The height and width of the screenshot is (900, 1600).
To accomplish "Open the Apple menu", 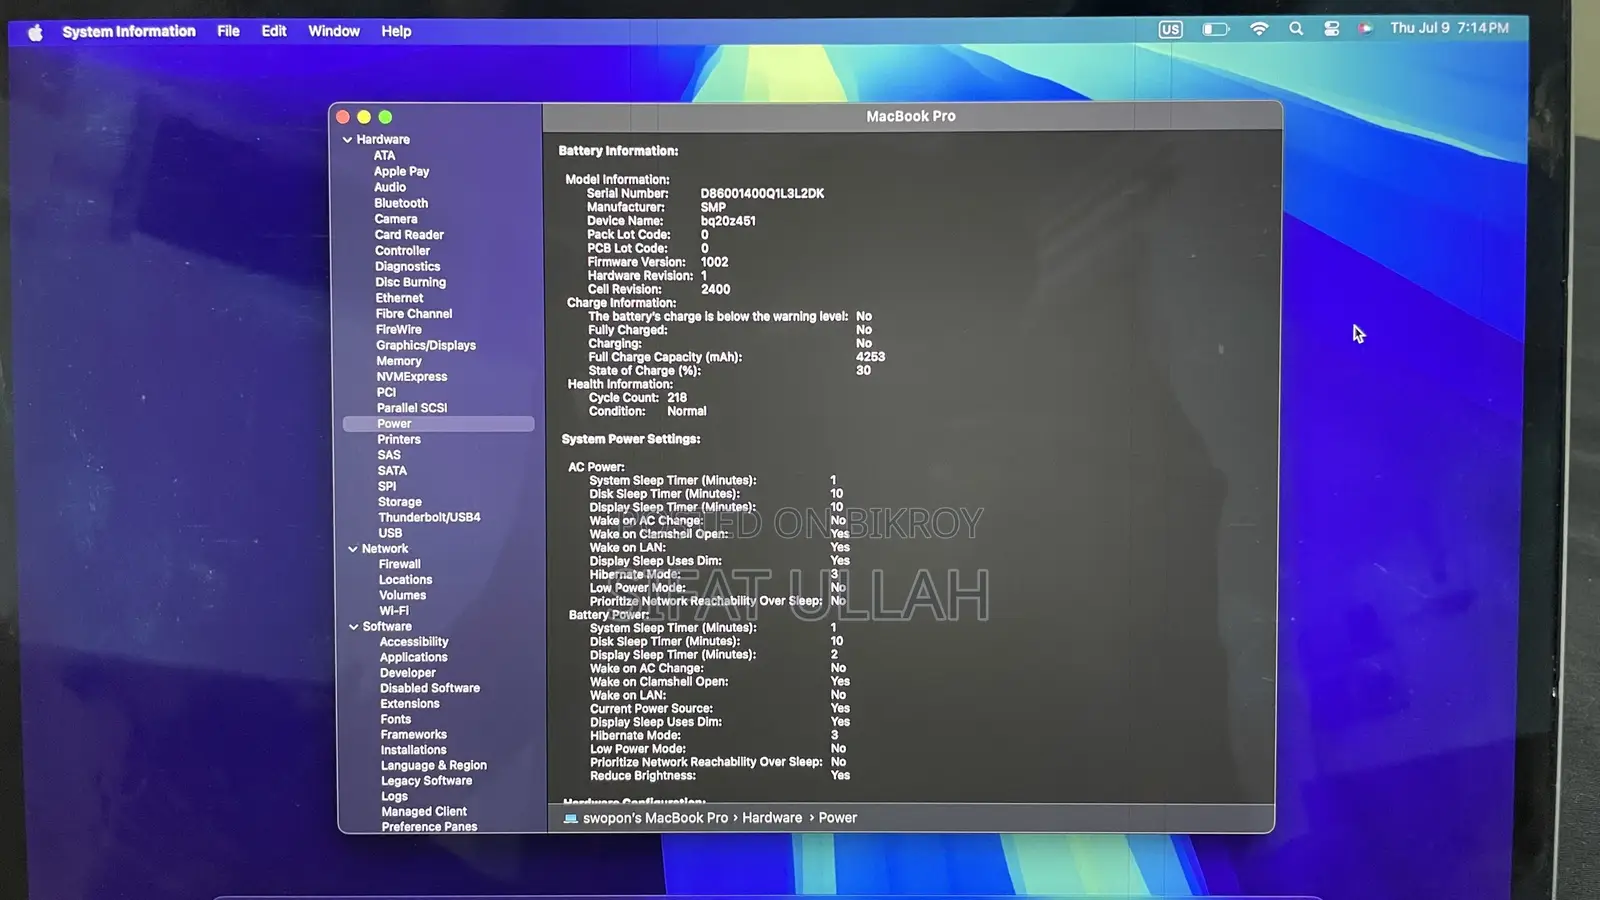I will [x=35, y=32].
